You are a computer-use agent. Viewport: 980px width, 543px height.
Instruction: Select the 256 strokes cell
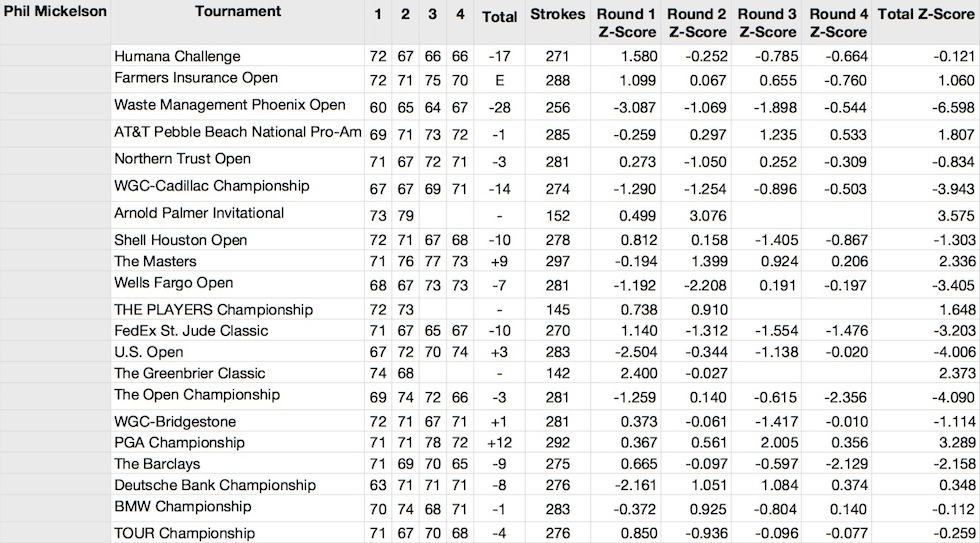(x=558, y=107)
